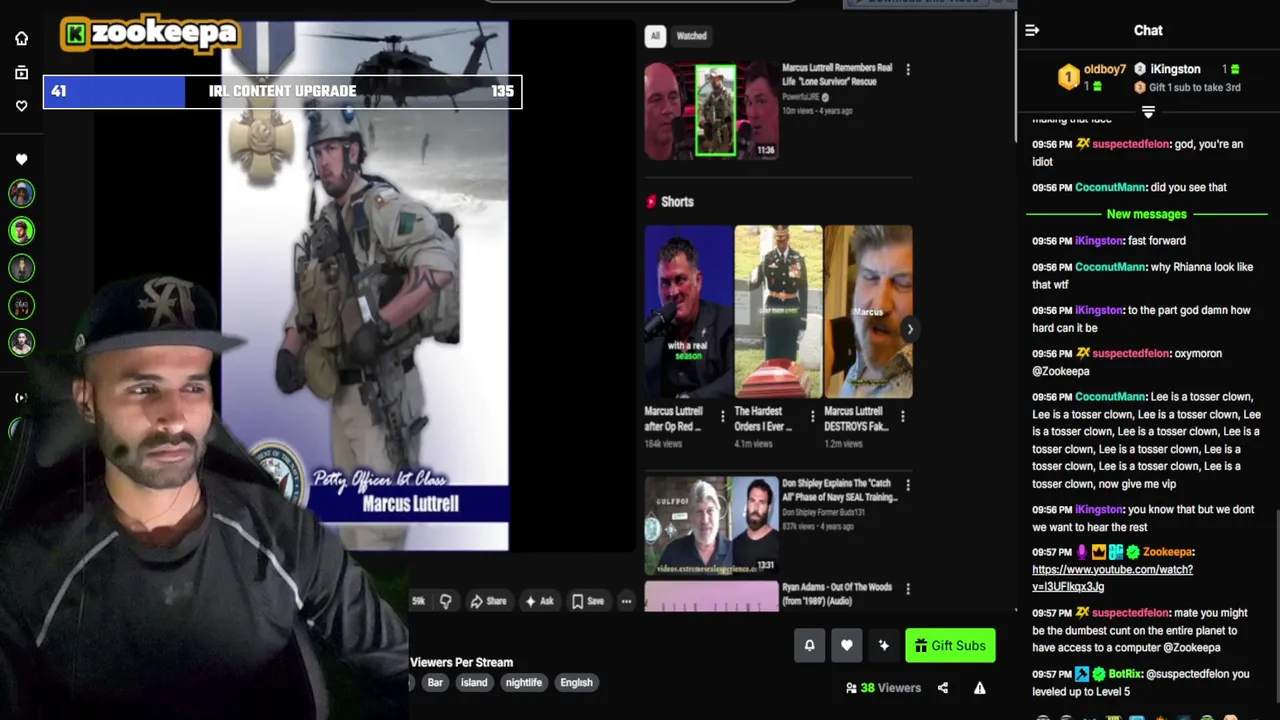The image size is (1280, 720).
Task: Click iKingston on the gift leaderboard
Action: (x=1175, y=70)
